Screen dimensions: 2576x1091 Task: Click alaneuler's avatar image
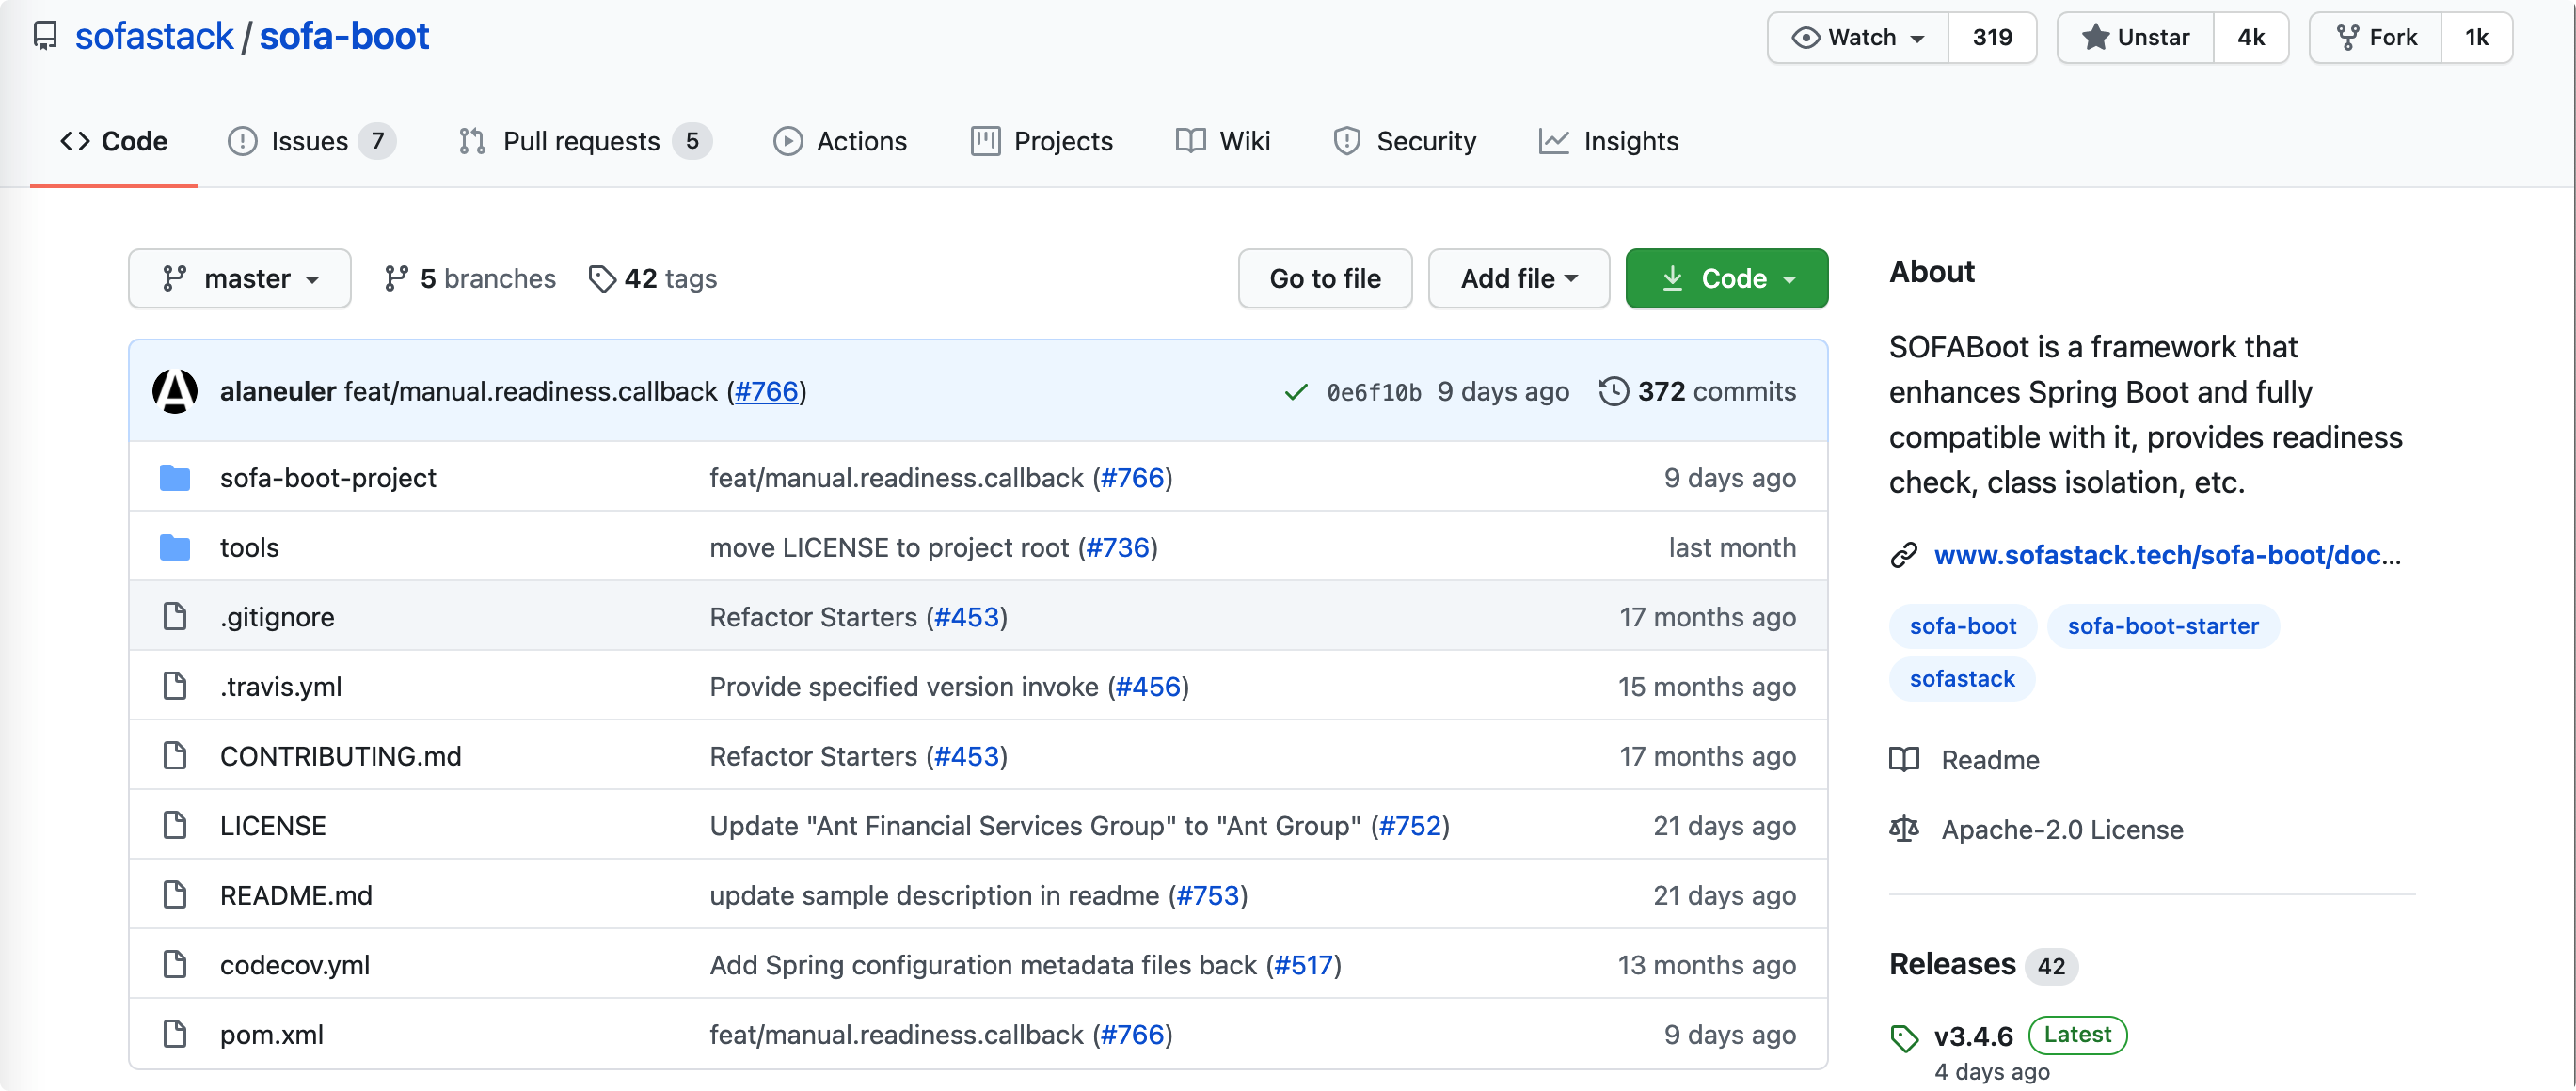(175, 392)
